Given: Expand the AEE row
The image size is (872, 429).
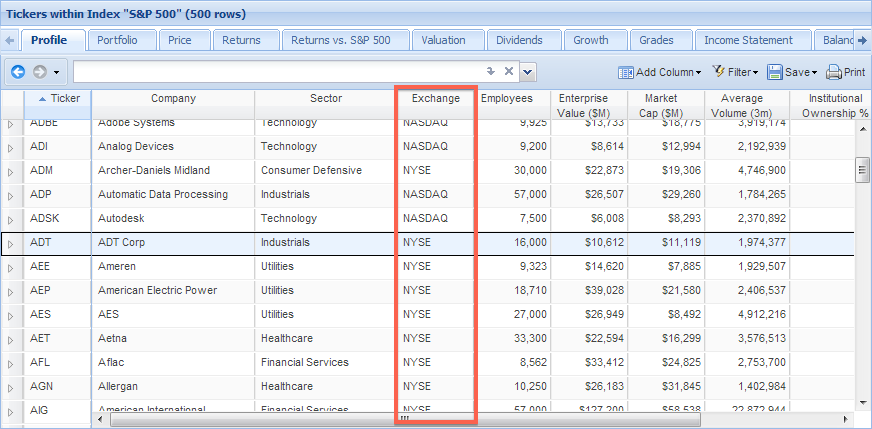Looking at the screenshot, I should 11,268.
